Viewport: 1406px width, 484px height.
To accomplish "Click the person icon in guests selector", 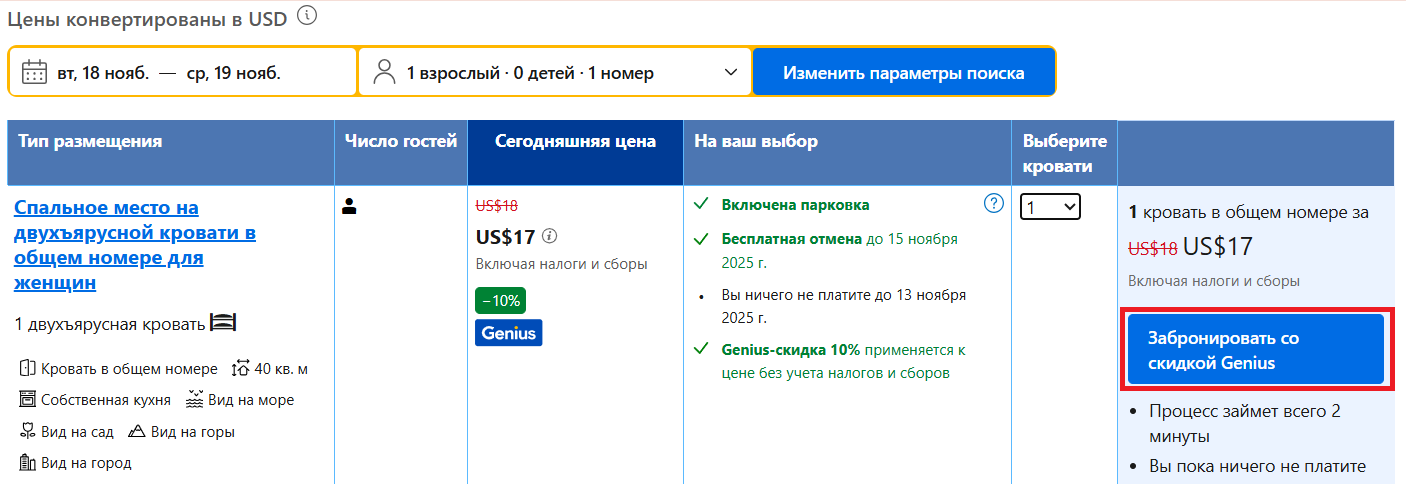I will (x=384, y=72).
